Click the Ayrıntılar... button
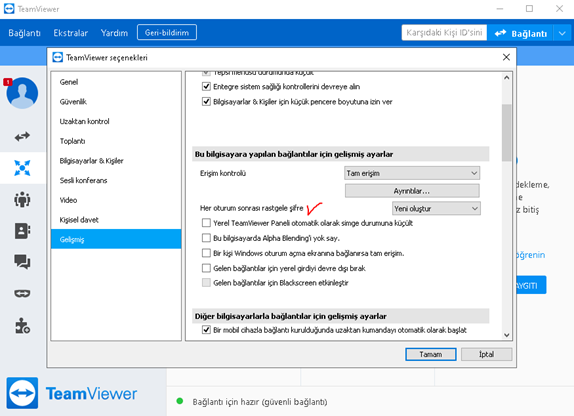 412,191
